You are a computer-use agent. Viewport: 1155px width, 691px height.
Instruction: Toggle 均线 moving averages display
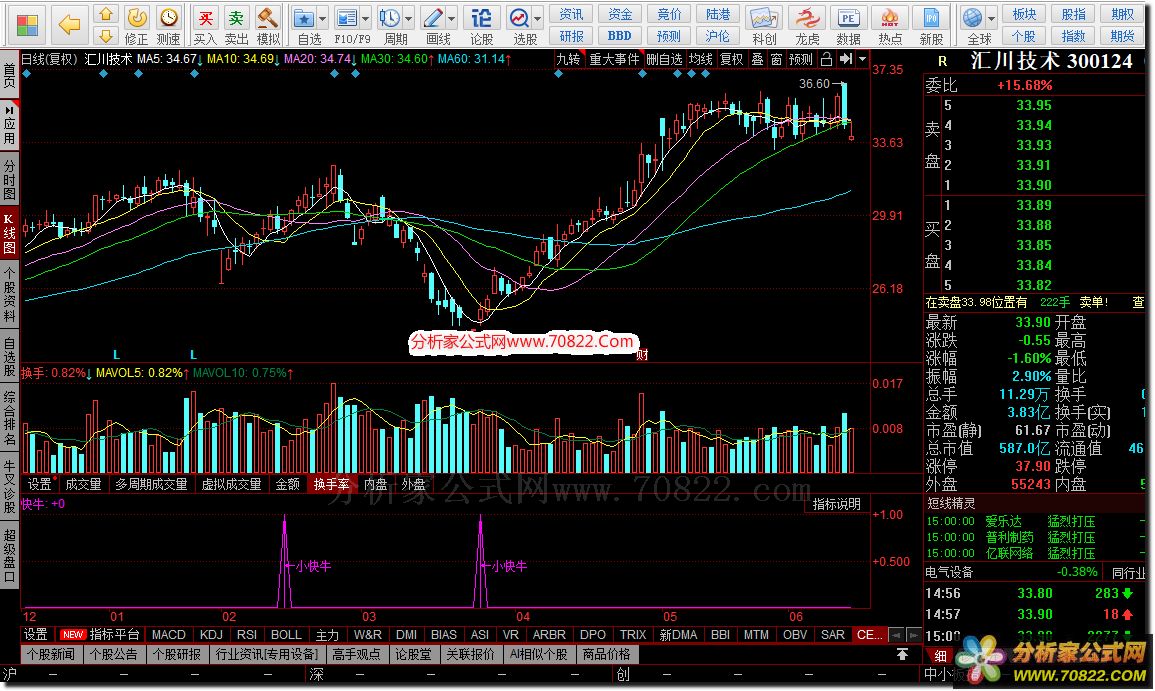(x=701, y=59)
